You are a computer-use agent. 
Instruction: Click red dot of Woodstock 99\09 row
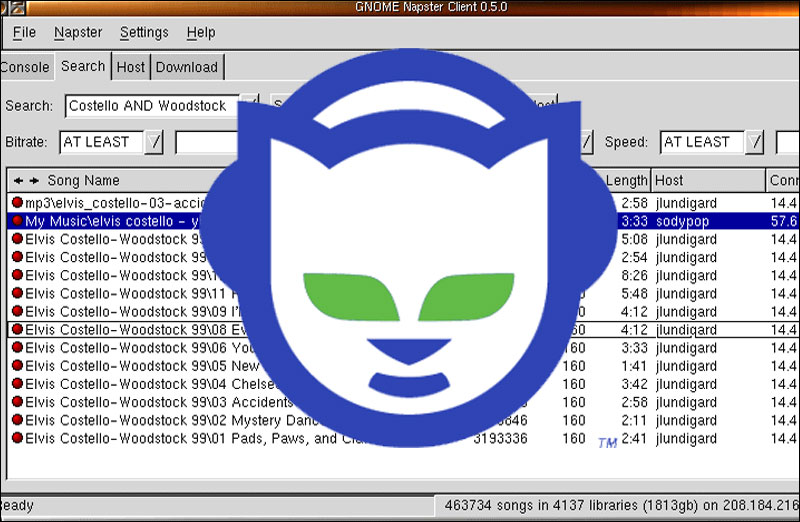[x=17, y=311]
